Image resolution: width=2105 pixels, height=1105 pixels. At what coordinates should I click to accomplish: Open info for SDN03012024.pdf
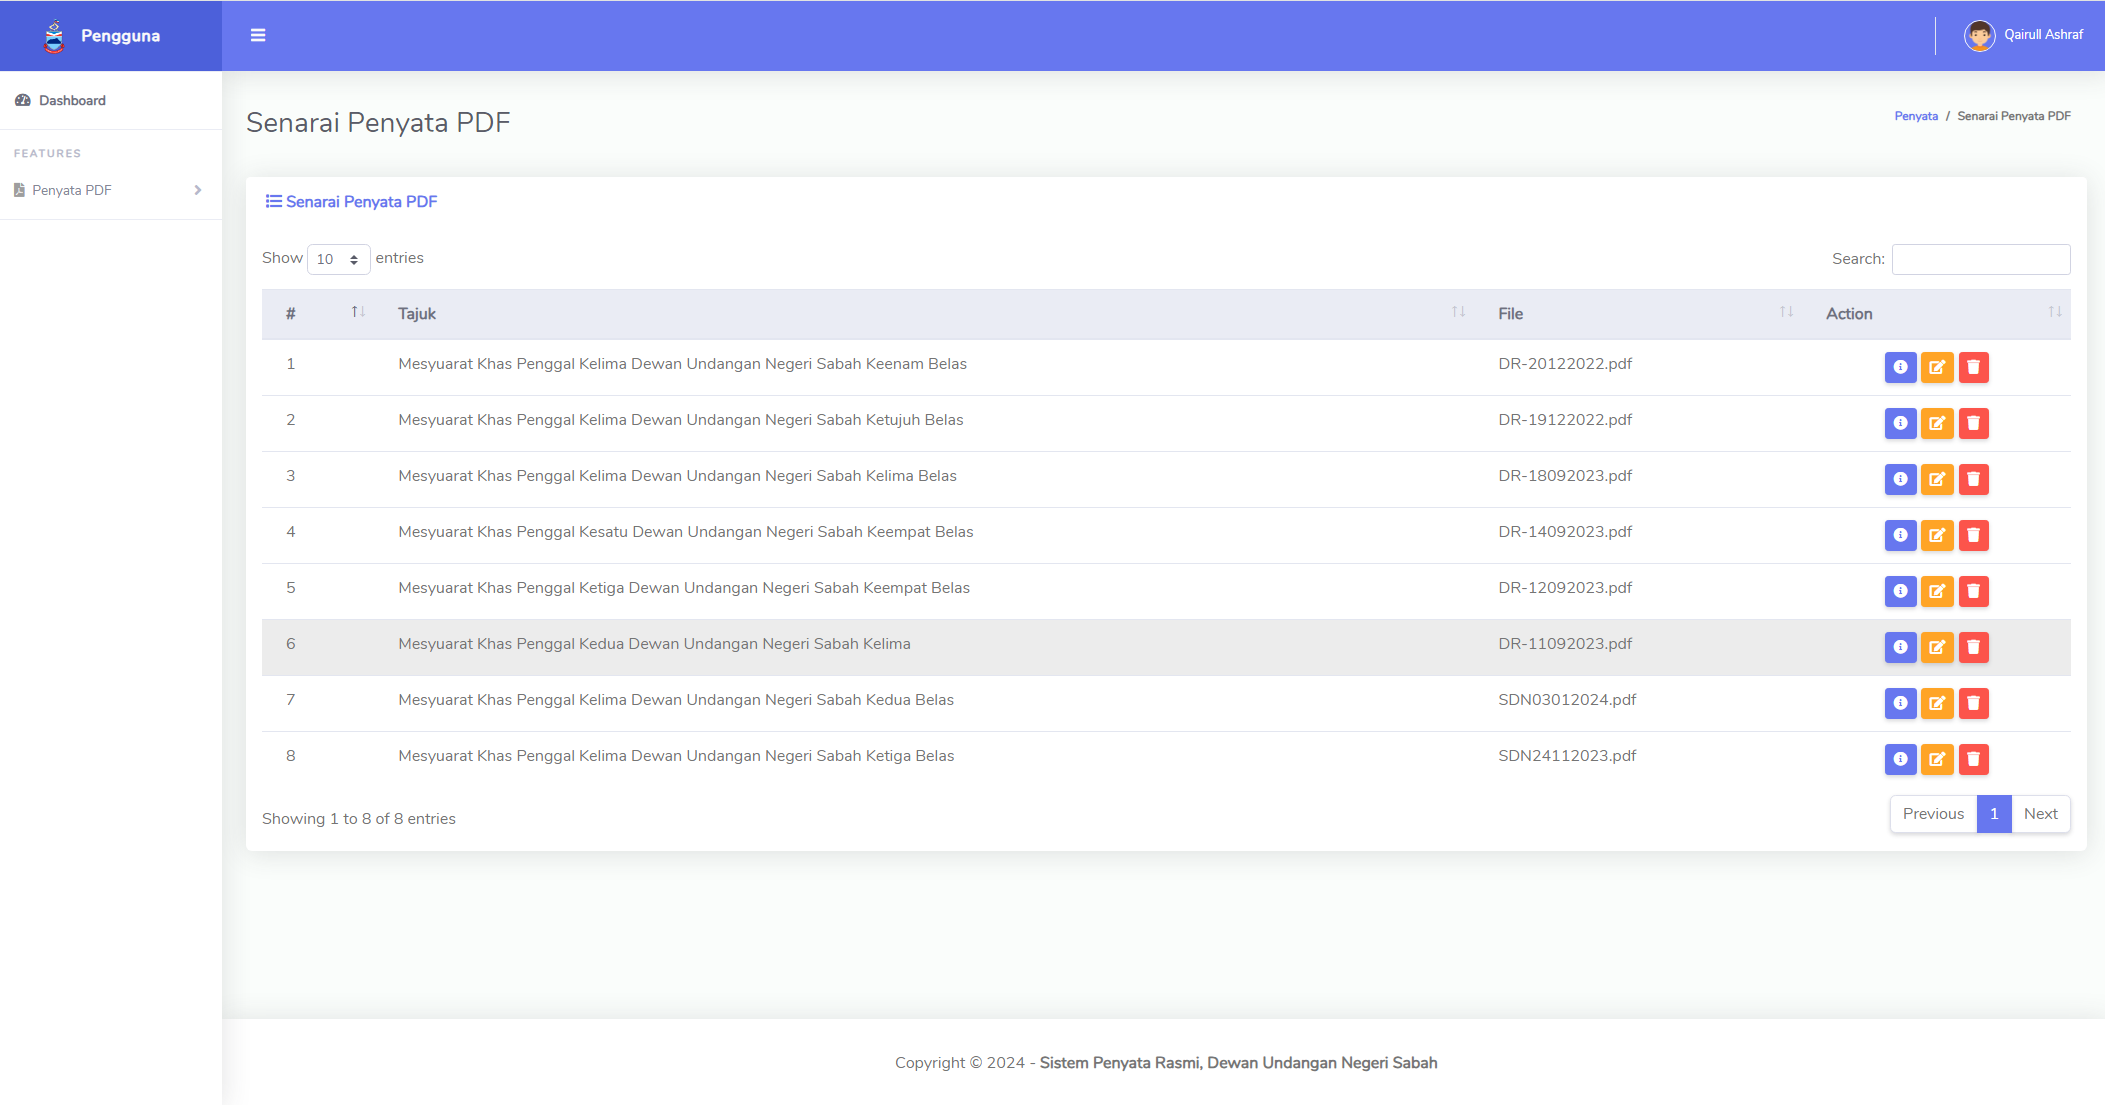coord(1900,703)
